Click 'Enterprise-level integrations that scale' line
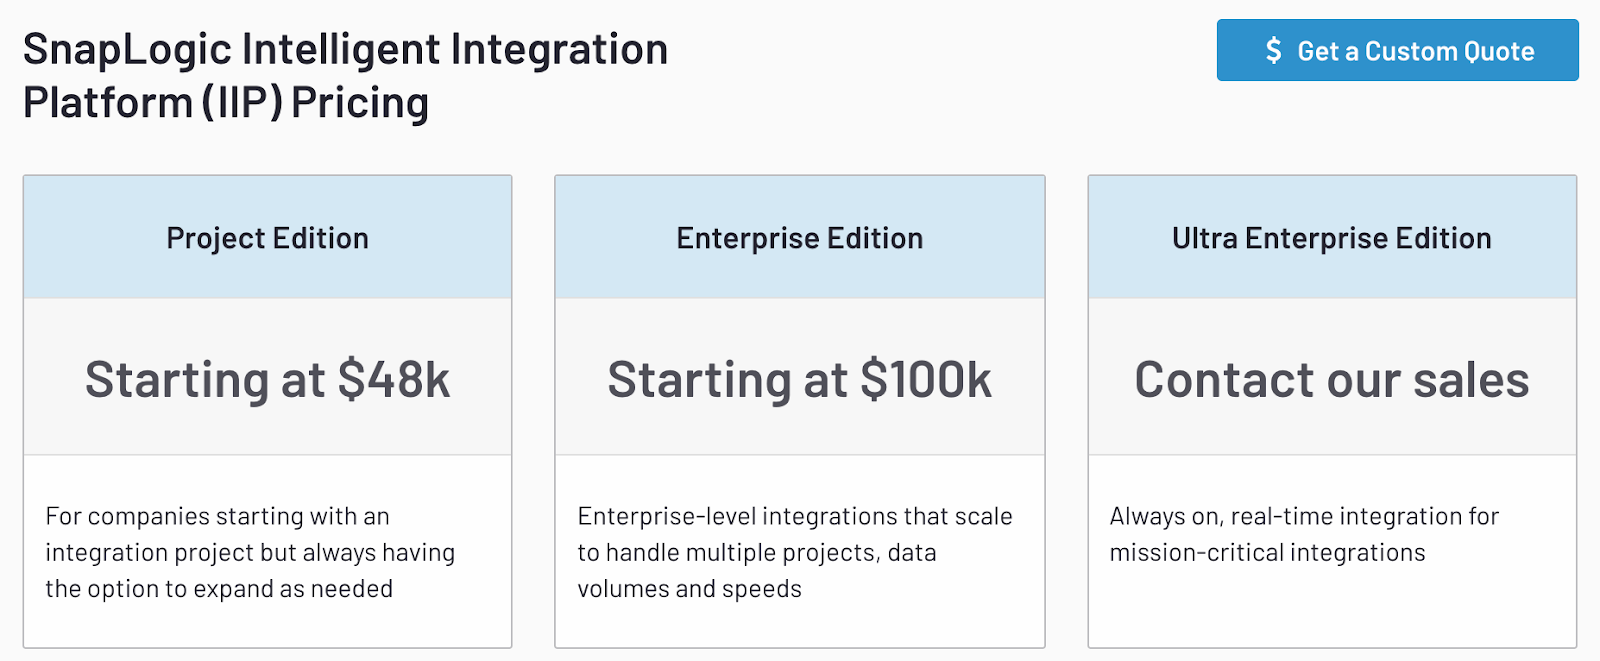The image size is (1600, 661). (x=795, y=516)
